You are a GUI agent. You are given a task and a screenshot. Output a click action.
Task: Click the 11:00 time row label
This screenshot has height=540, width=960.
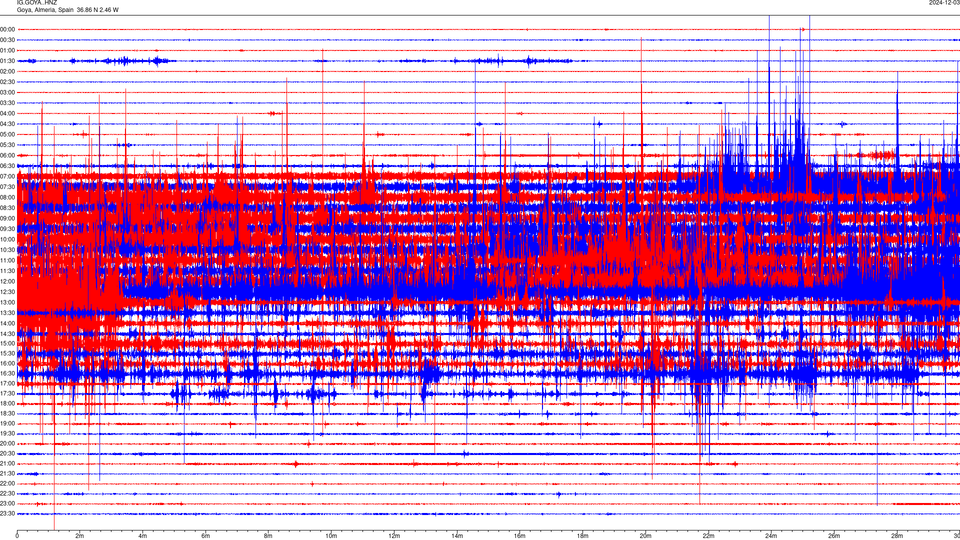8,260
